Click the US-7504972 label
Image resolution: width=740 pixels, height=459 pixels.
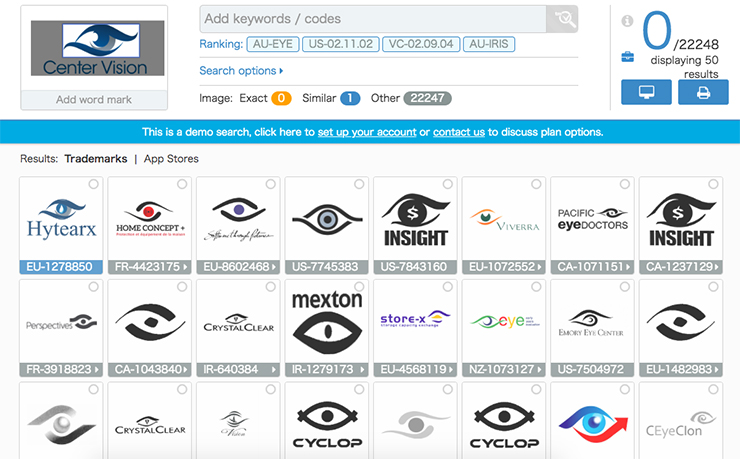[592, 369]
